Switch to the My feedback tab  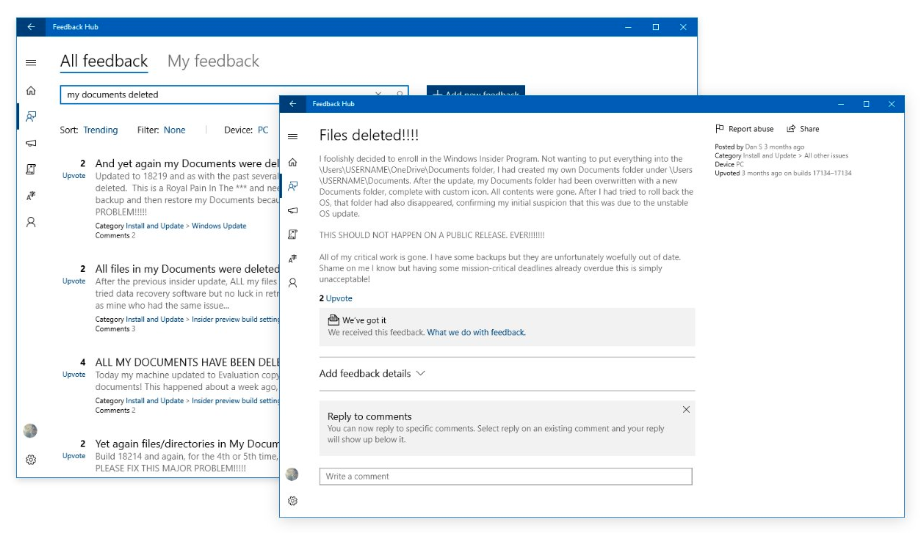(213, 61)
